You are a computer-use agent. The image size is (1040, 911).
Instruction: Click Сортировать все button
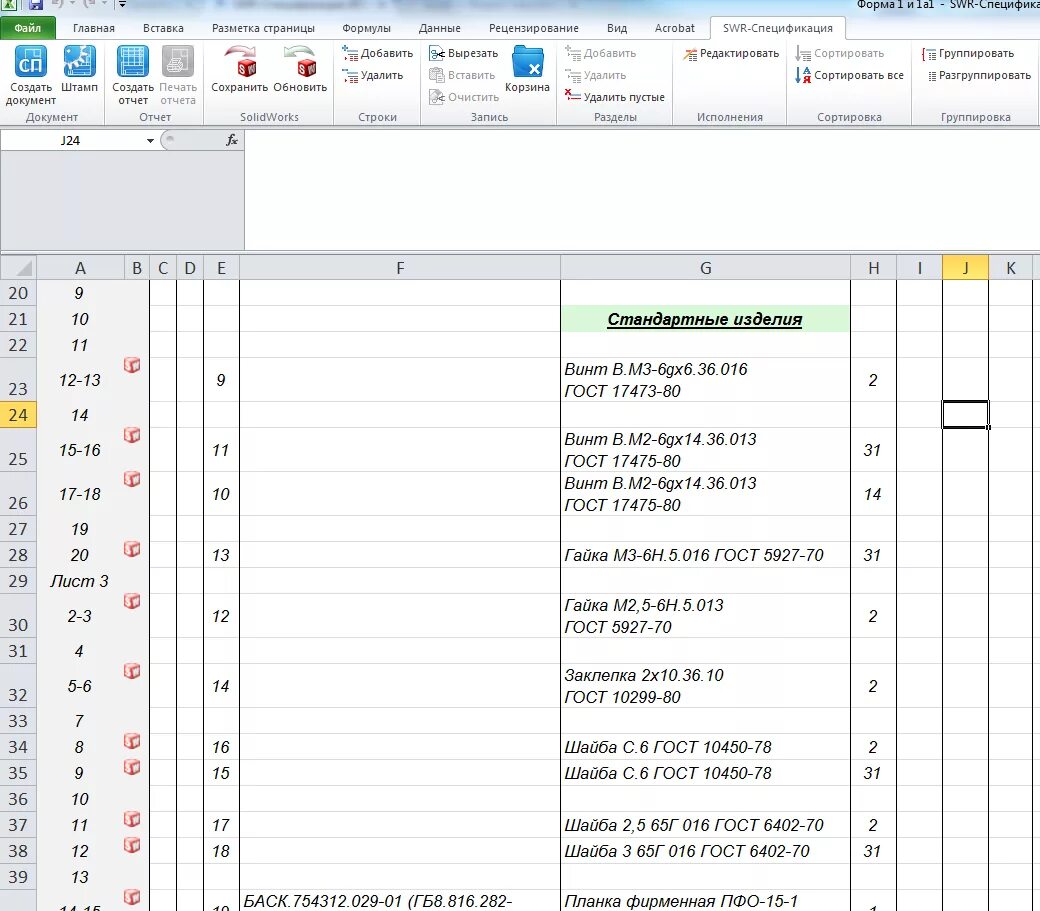tap(850, 75)
